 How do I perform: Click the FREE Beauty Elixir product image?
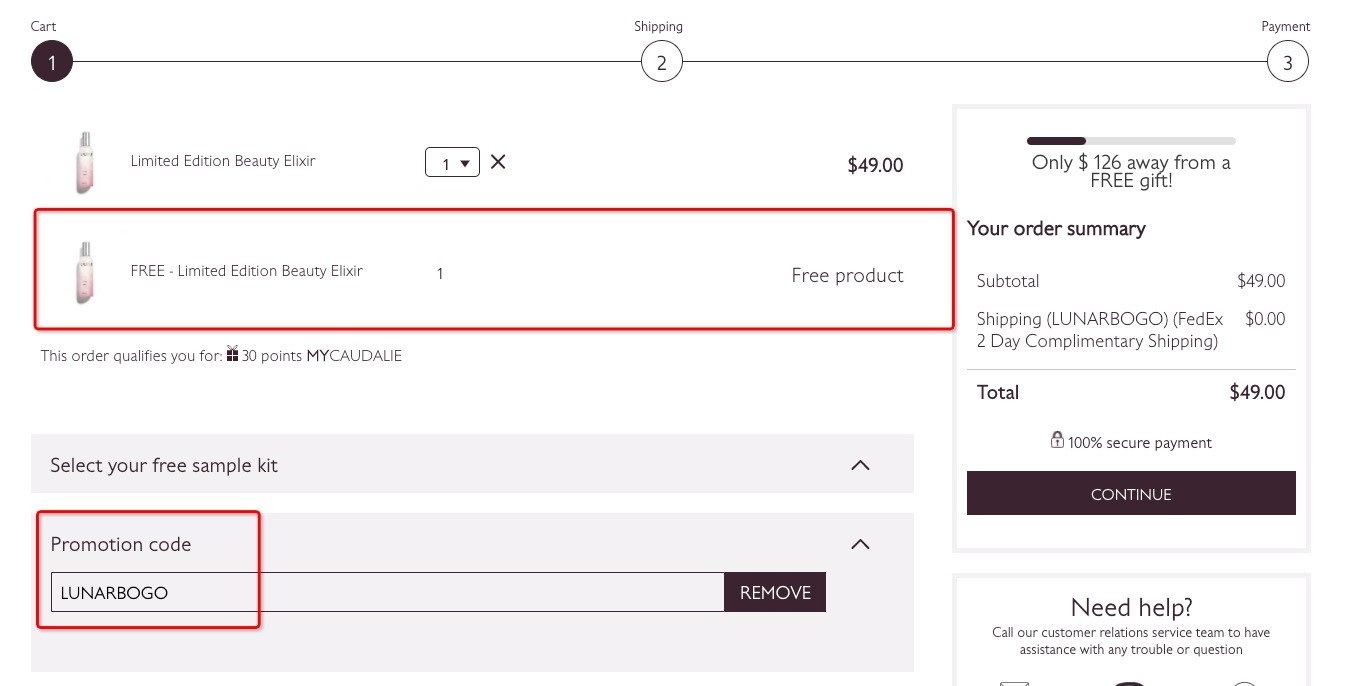pyautogui.click(x=84, y=272)
